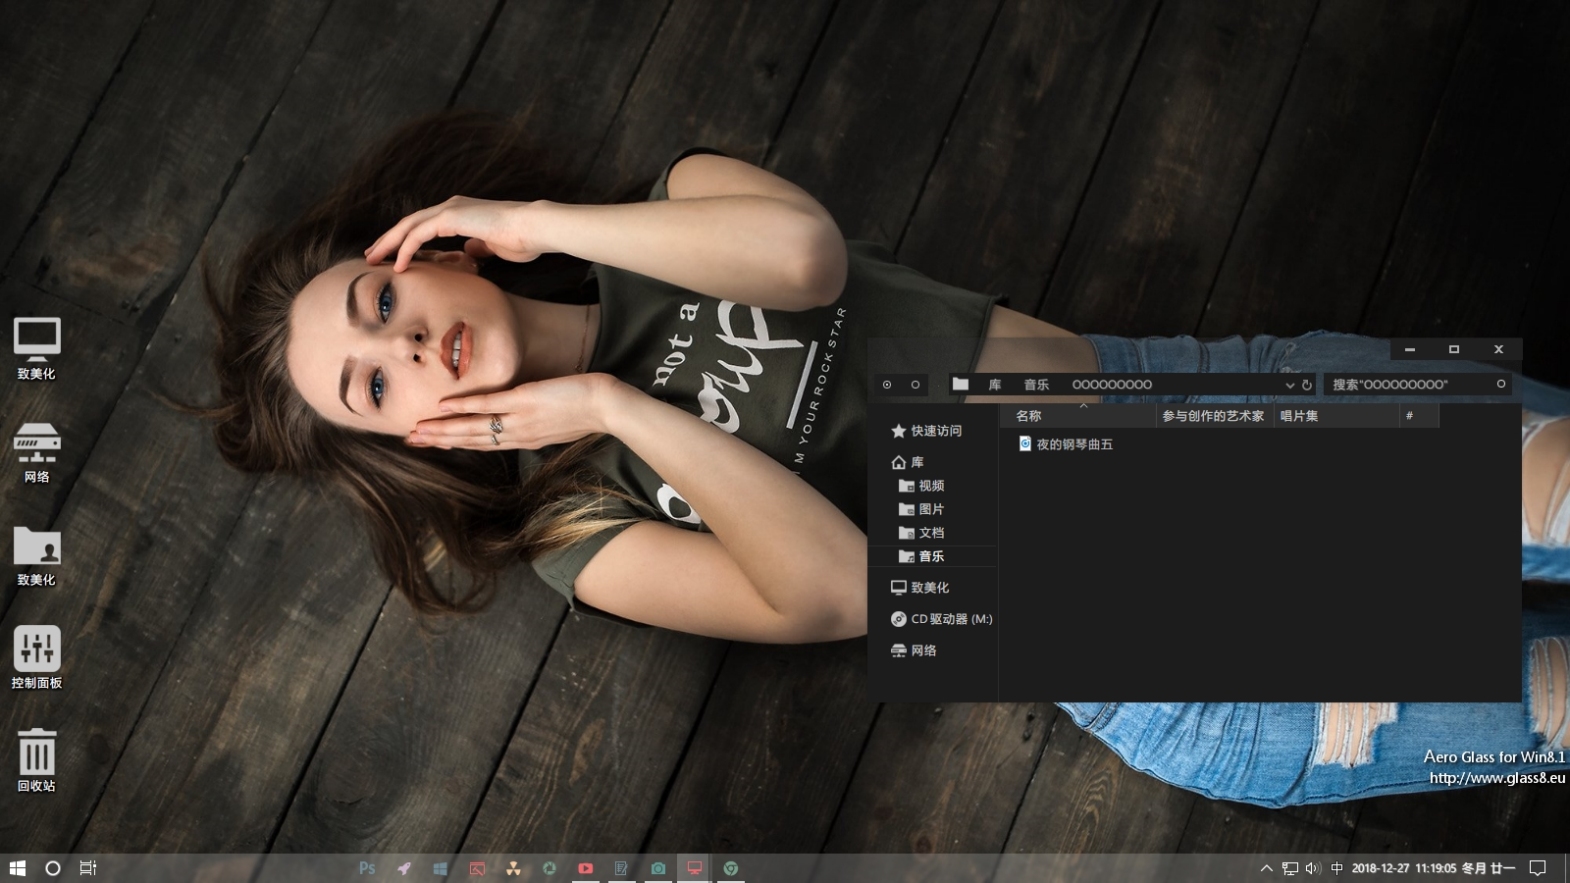Click 库 breadcrumb in address bar
Screen dimensions: 1570x883
(995, 384)
